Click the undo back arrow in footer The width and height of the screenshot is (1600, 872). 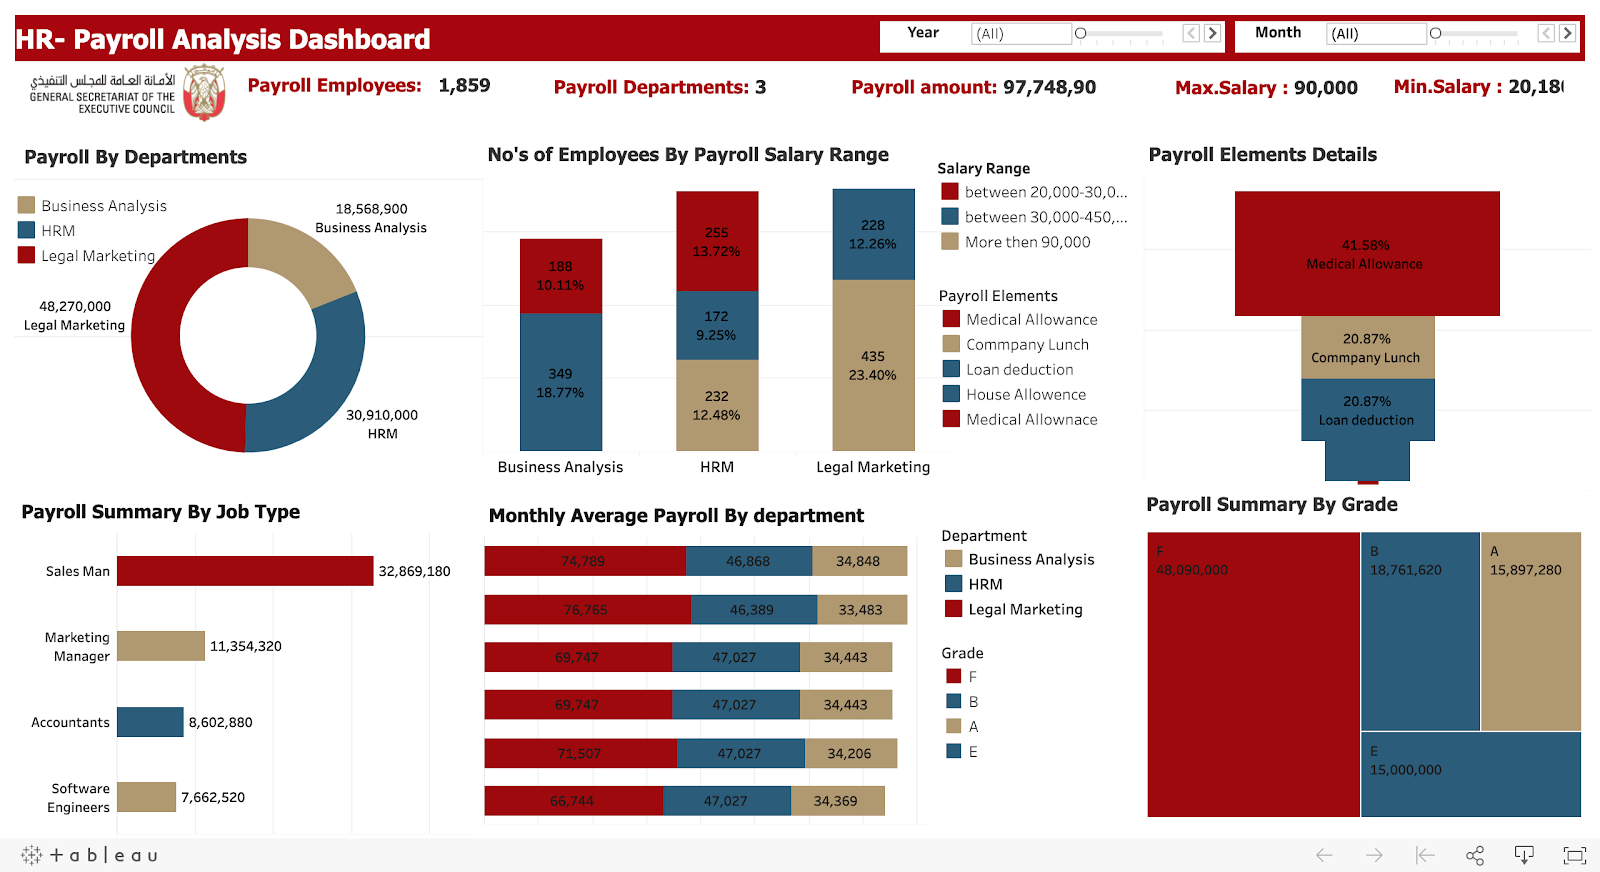coord(1324,855)
